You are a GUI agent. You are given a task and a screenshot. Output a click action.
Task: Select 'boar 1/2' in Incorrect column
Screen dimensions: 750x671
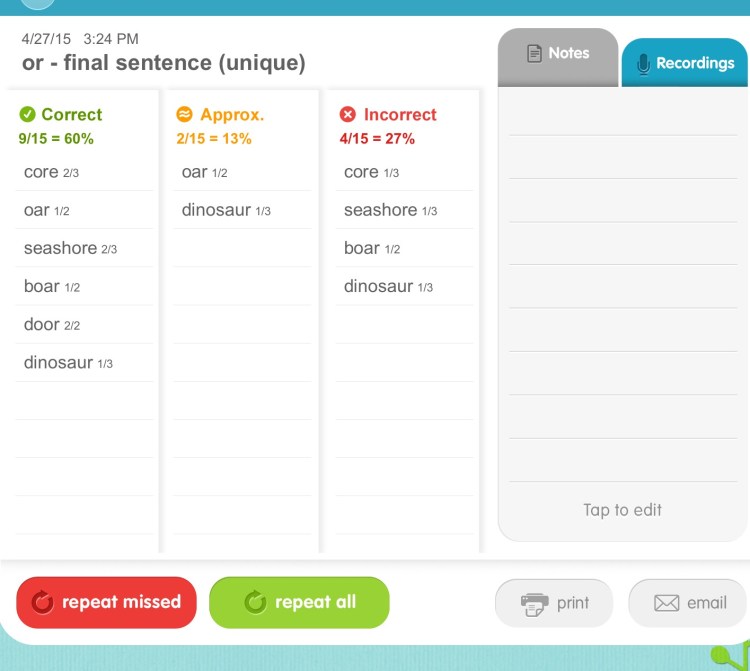[x=372, y=248]
